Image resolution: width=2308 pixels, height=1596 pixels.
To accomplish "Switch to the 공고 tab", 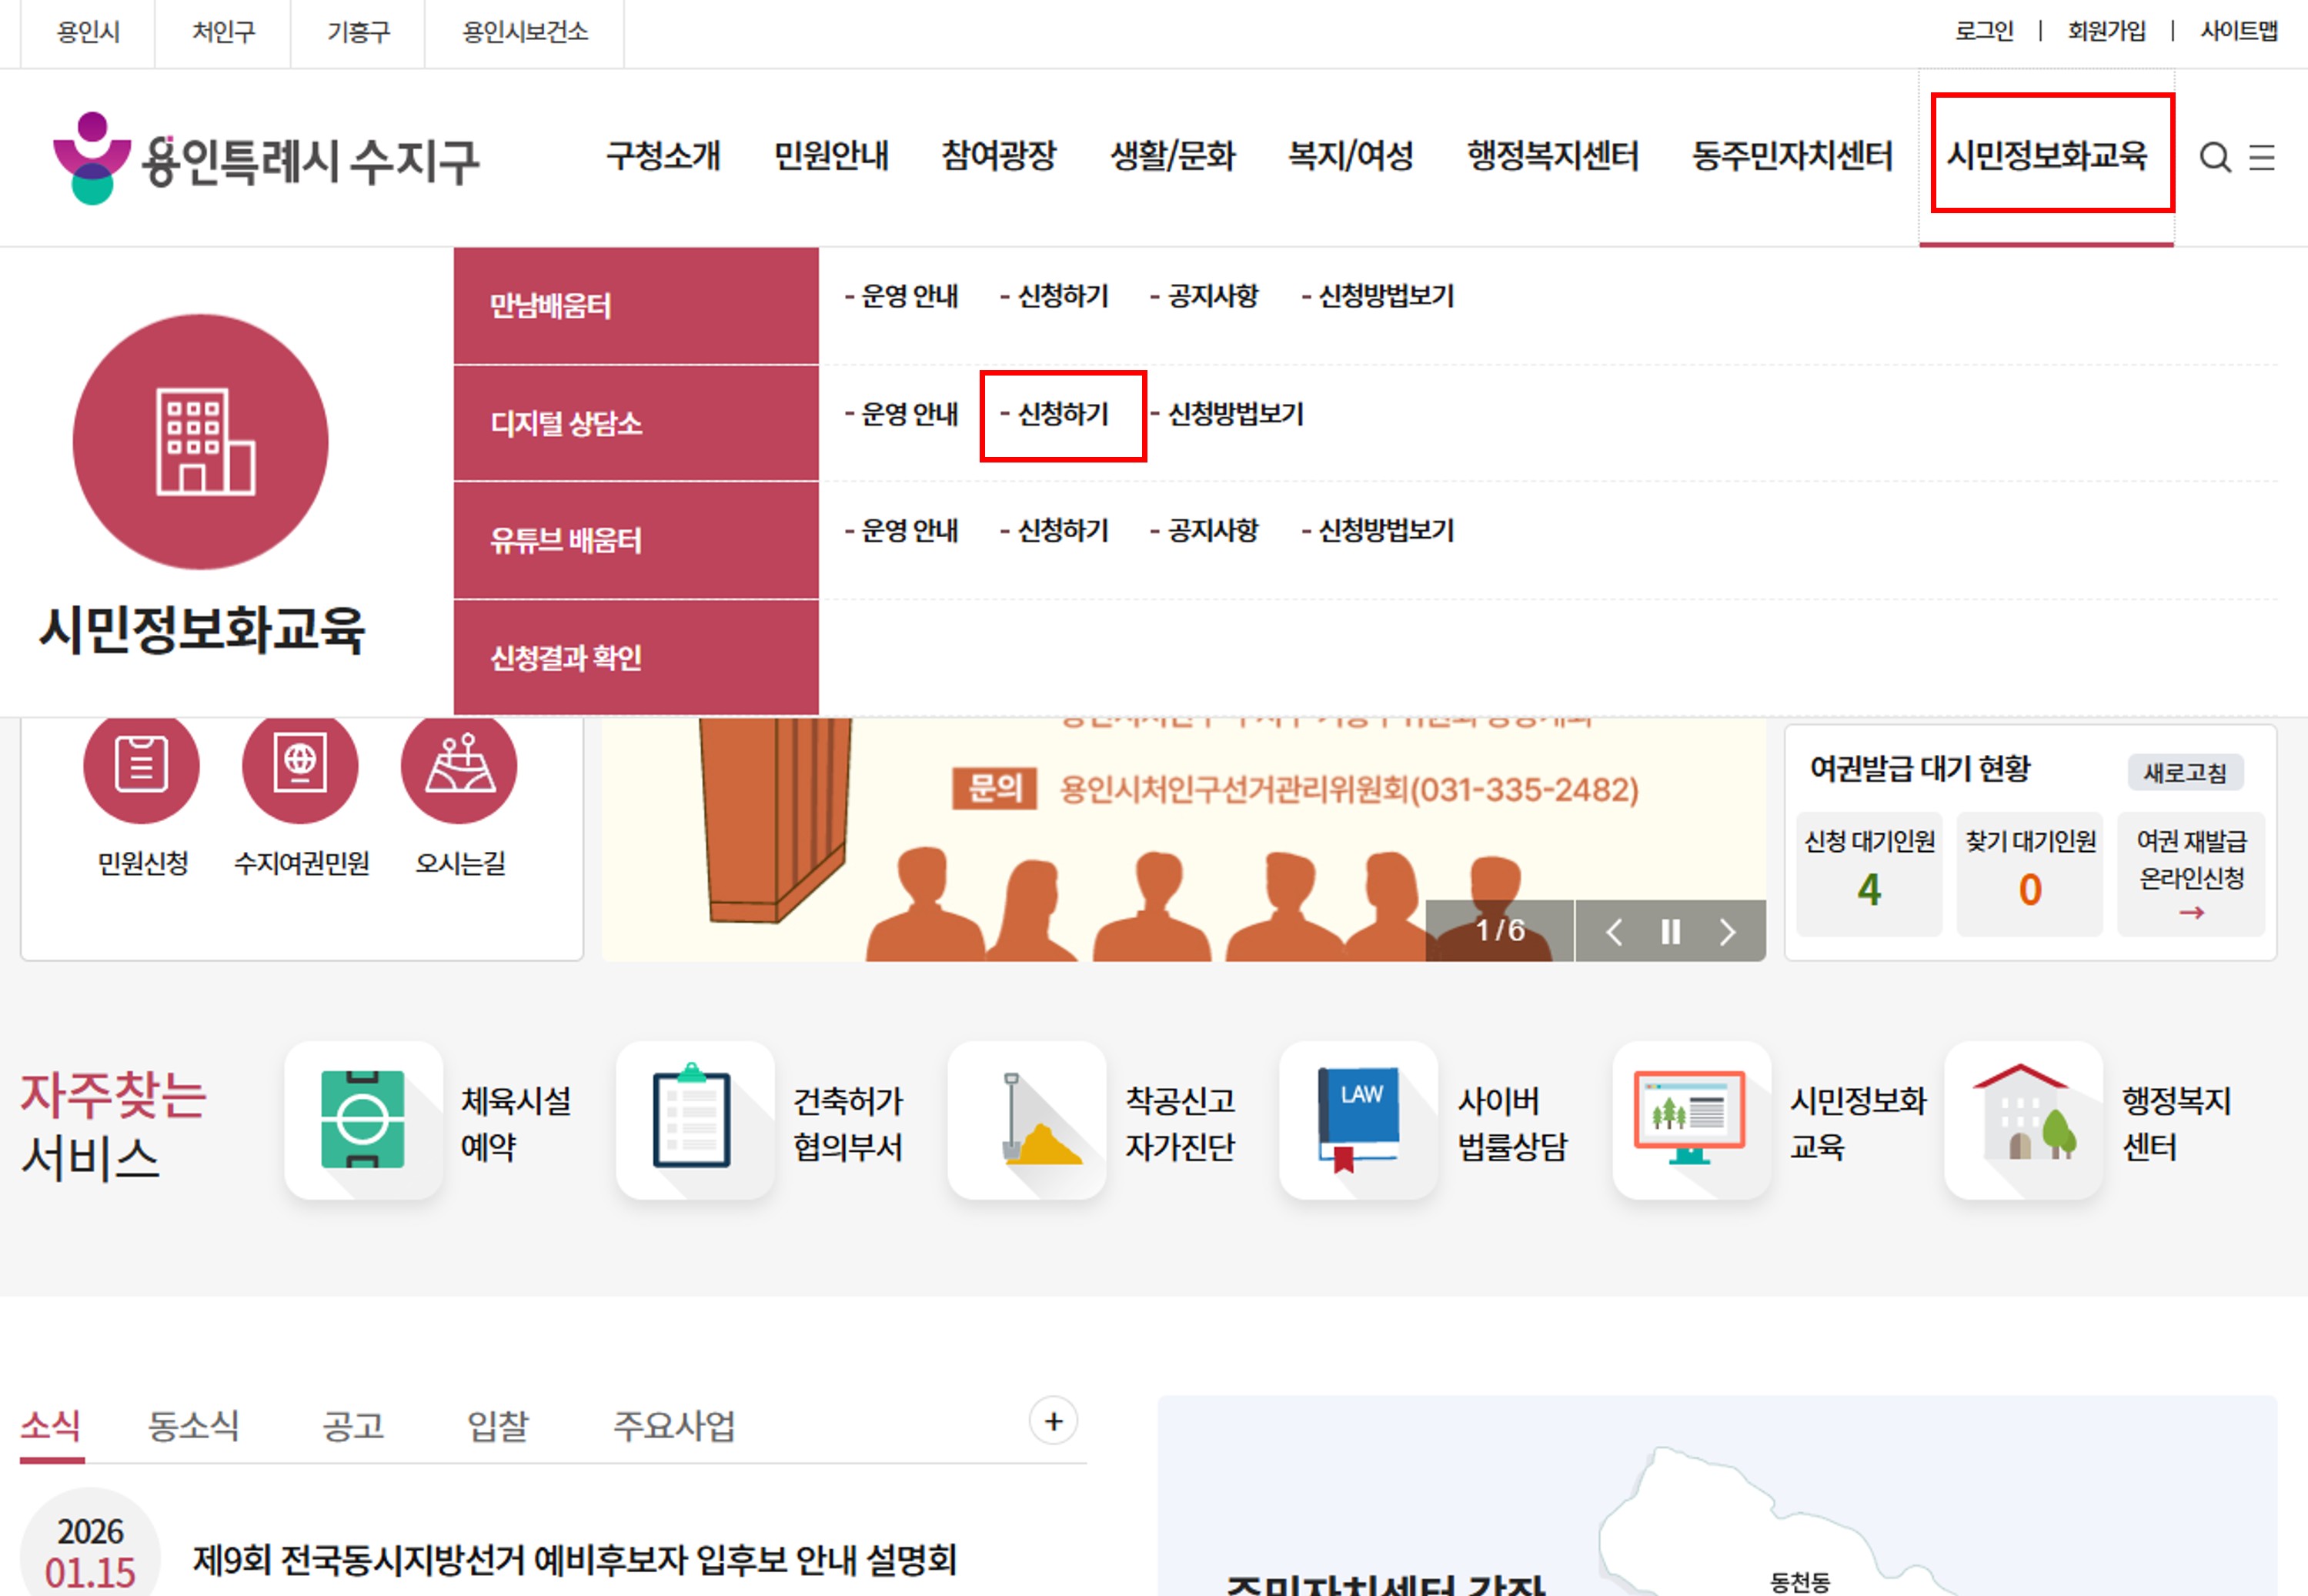I will click(x=353, y=1425).
